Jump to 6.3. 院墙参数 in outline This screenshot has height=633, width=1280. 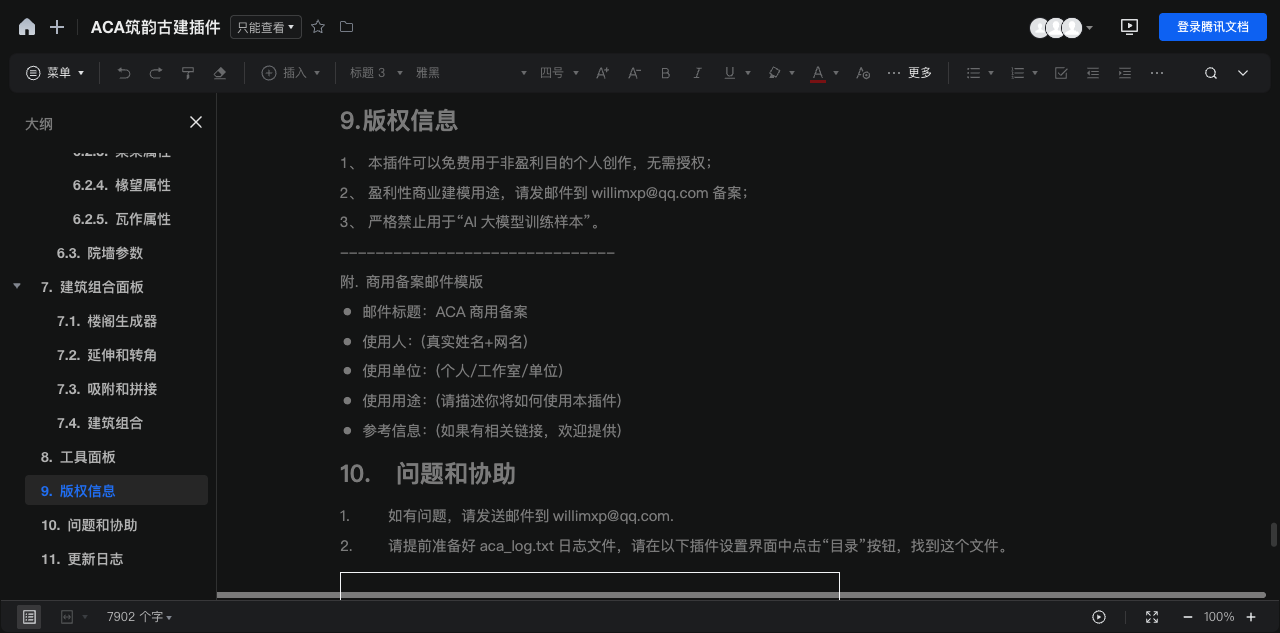(100, 253)
